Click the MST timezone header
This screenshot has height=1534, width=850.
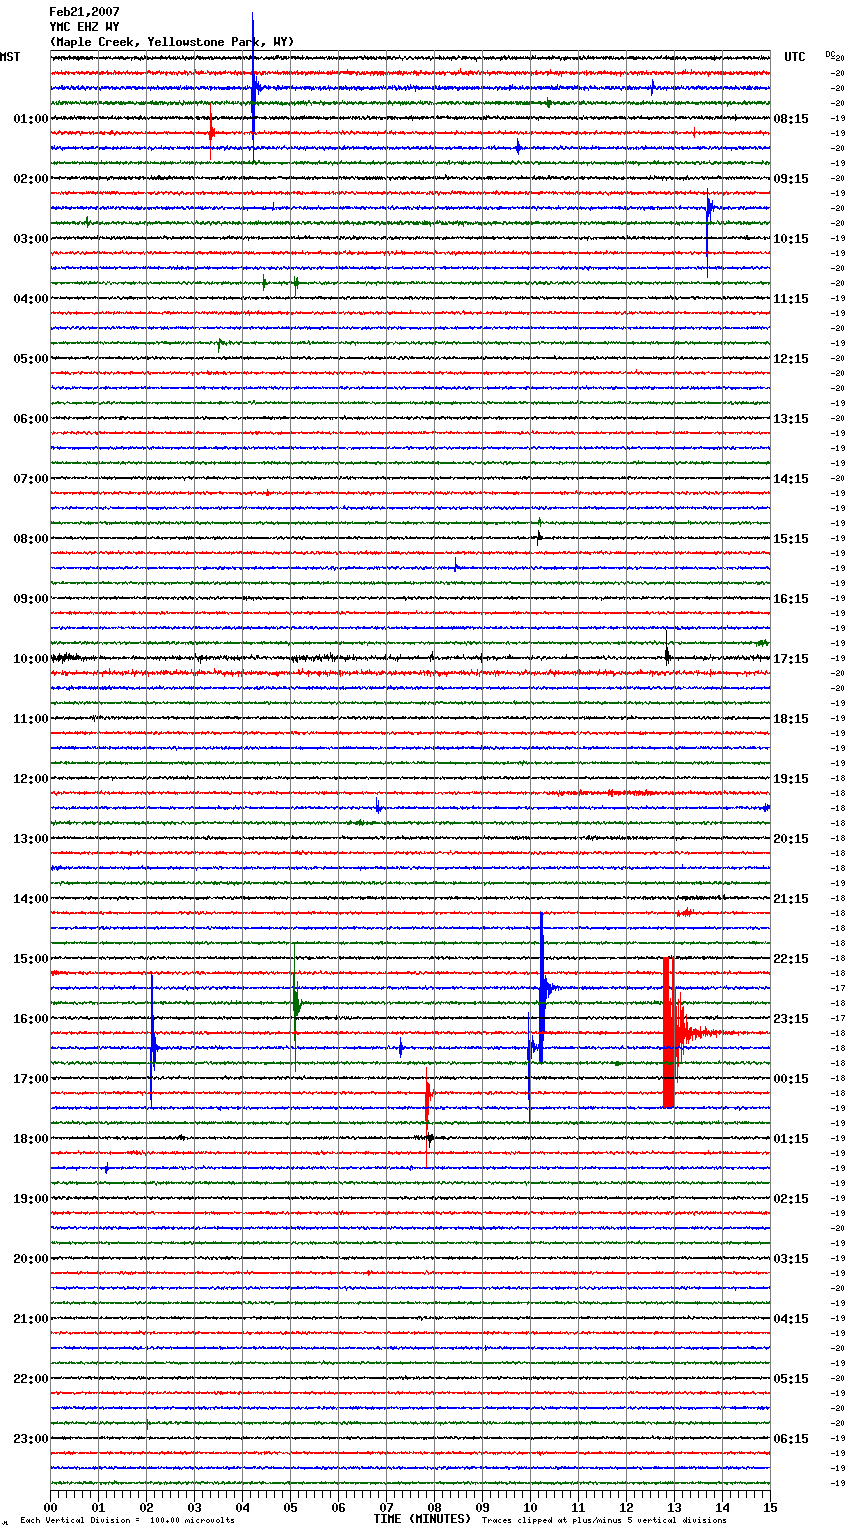point(10,57)
